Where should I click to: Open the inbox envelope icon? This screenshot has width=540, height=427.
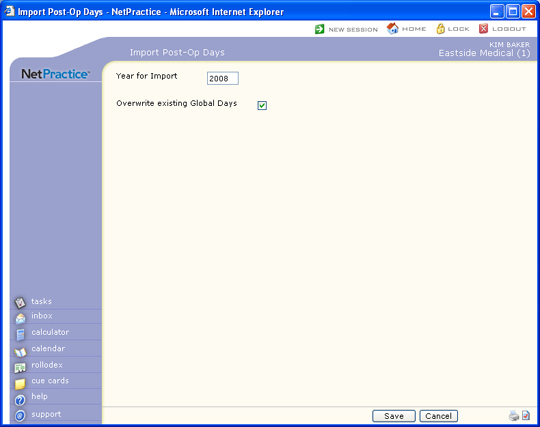(x=20, y=319)
